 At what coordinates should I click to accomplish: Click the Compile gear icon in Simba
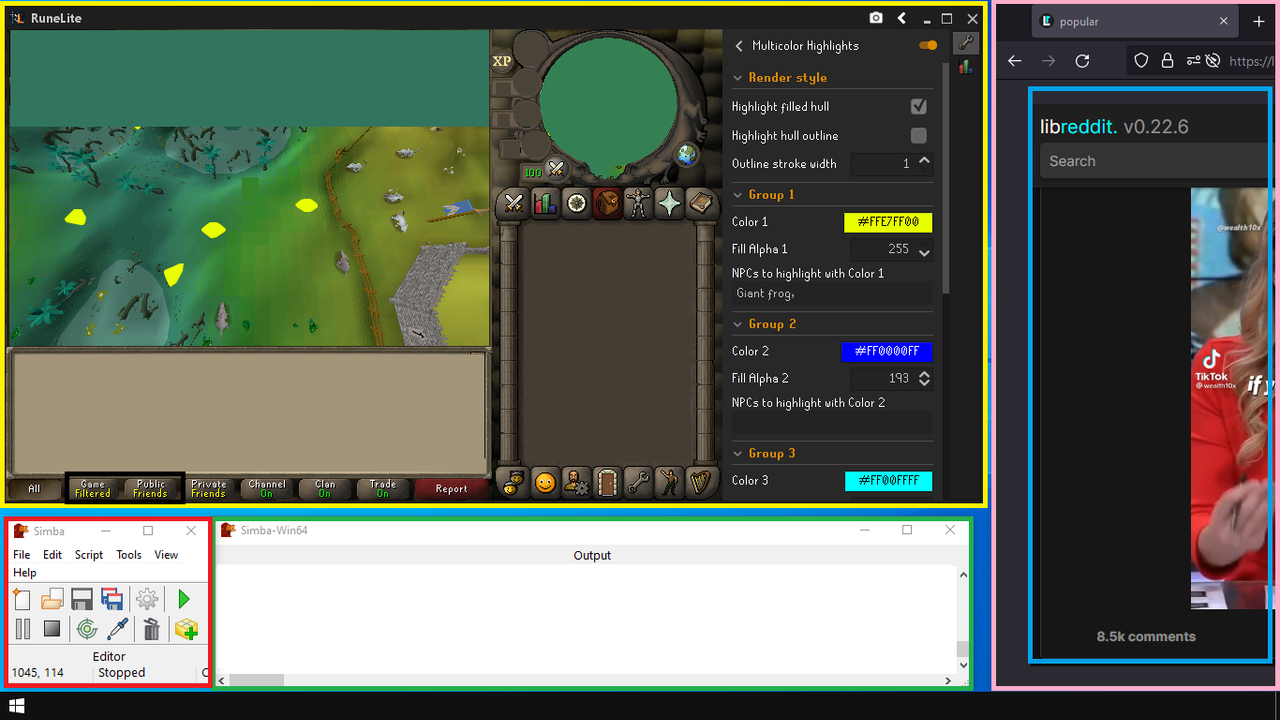pos(147,599)
